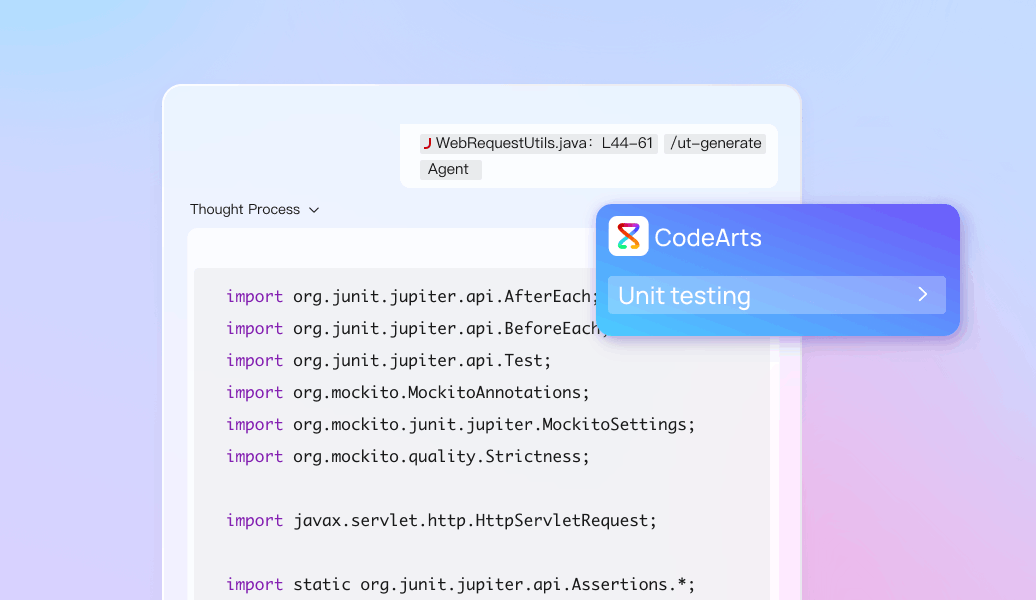This screenshot has height=600, width=1036.
Task: Click the mockito Strictness import line
Action: [408, 456]
